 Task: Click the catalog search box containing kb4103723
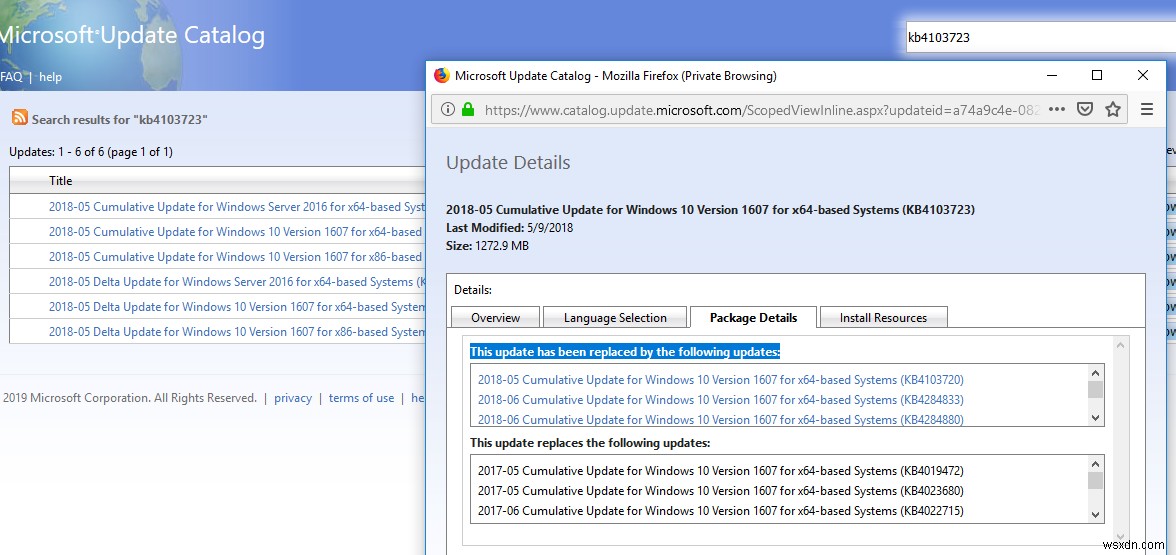pos(1041,37)
